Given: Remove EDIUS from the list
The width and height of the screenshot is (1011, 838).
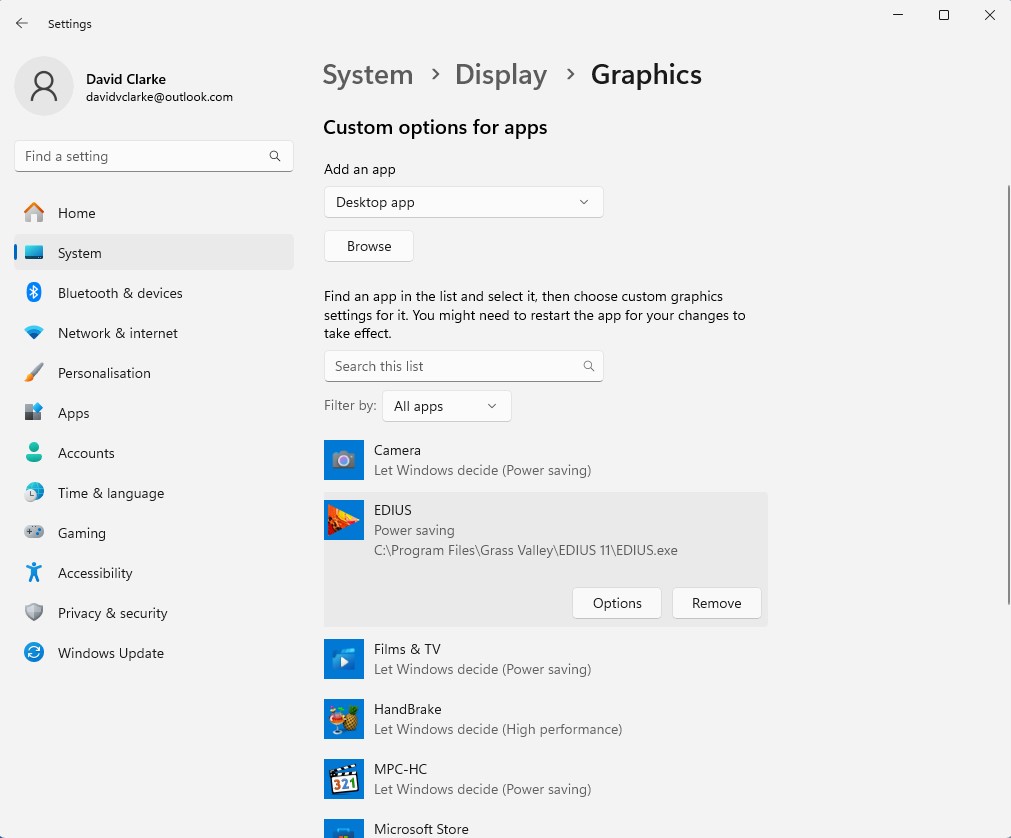Looking at the screenshot, I should pyautogui.click(x=716, y=603).
